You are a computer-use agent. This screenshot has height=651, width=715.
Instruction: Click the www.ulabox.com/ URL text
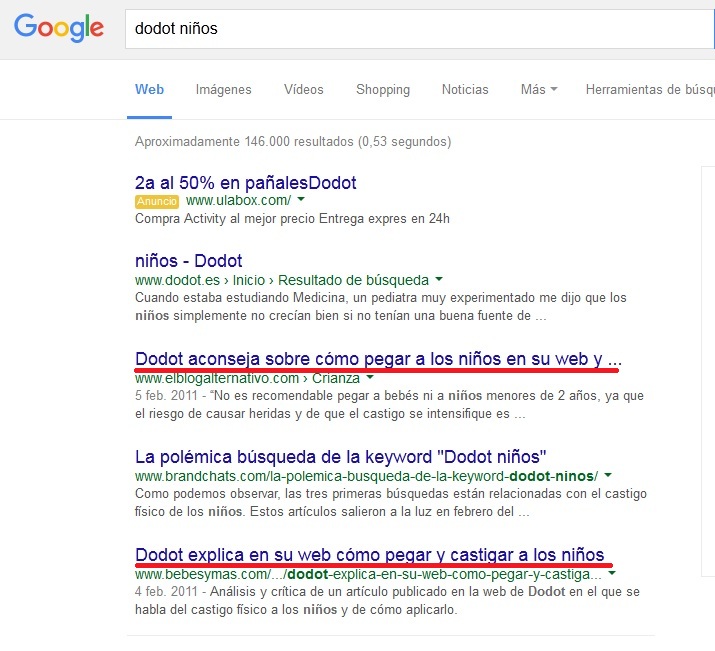(238, 200)
